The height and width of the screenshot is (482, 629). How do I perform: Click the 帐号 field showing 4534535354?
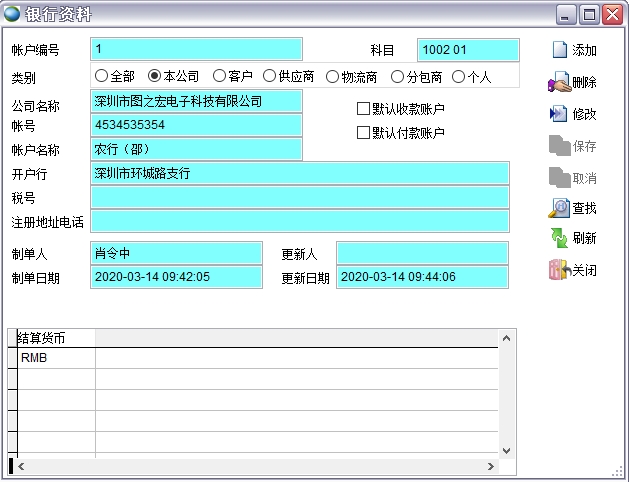(196, 125)
